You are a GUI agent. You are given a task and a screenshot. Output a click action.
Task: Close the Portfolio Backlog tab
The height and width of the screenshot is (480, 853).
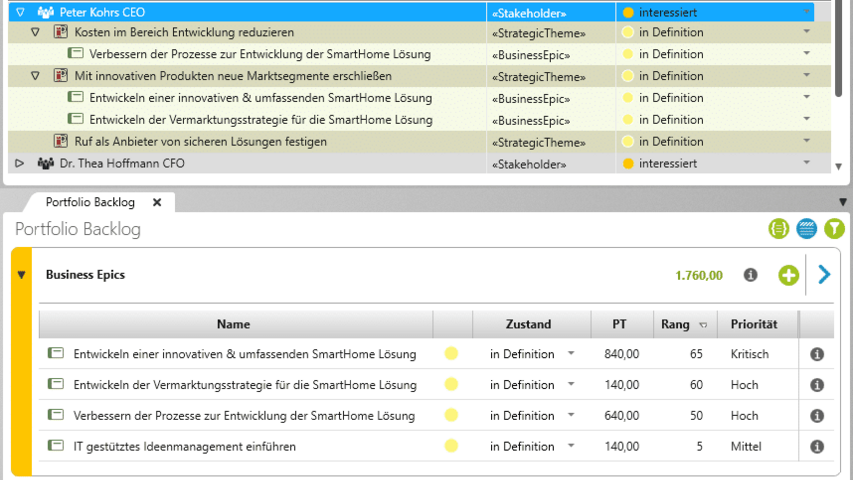[x=157, y=202]
